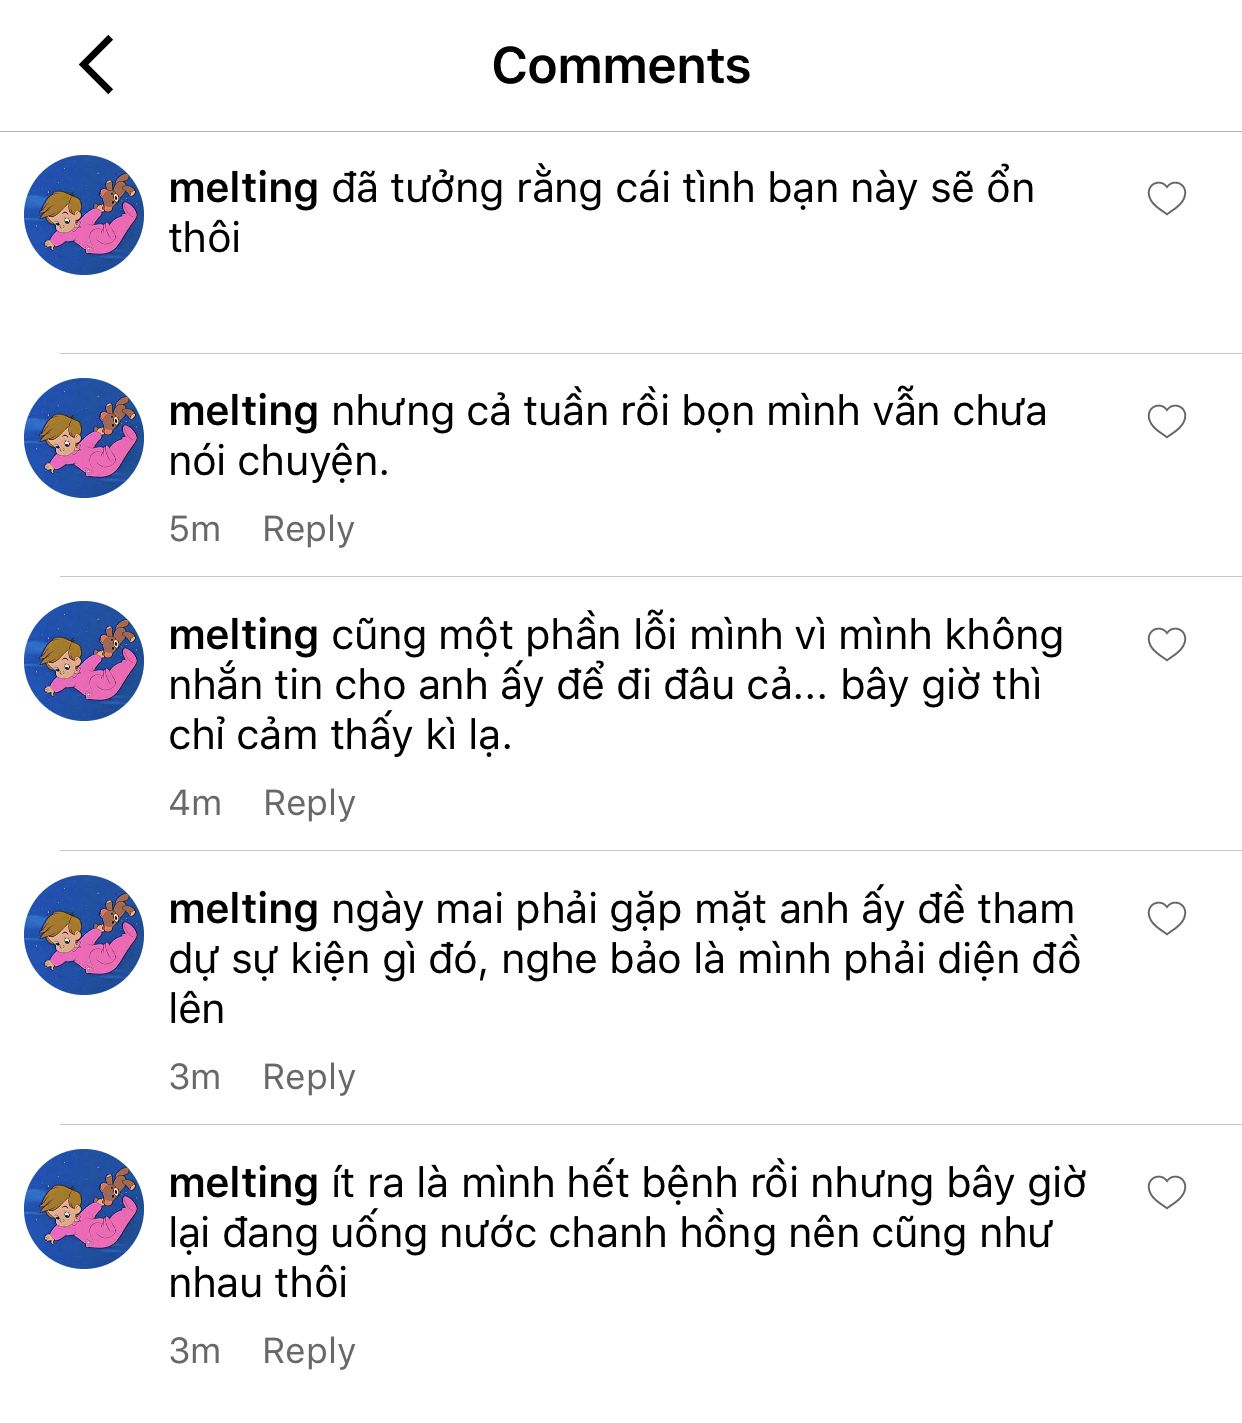
Task: Open melting's avatar on 'ngày mai phải' comment
Action: pyautogui.click(x=84, y=935)
